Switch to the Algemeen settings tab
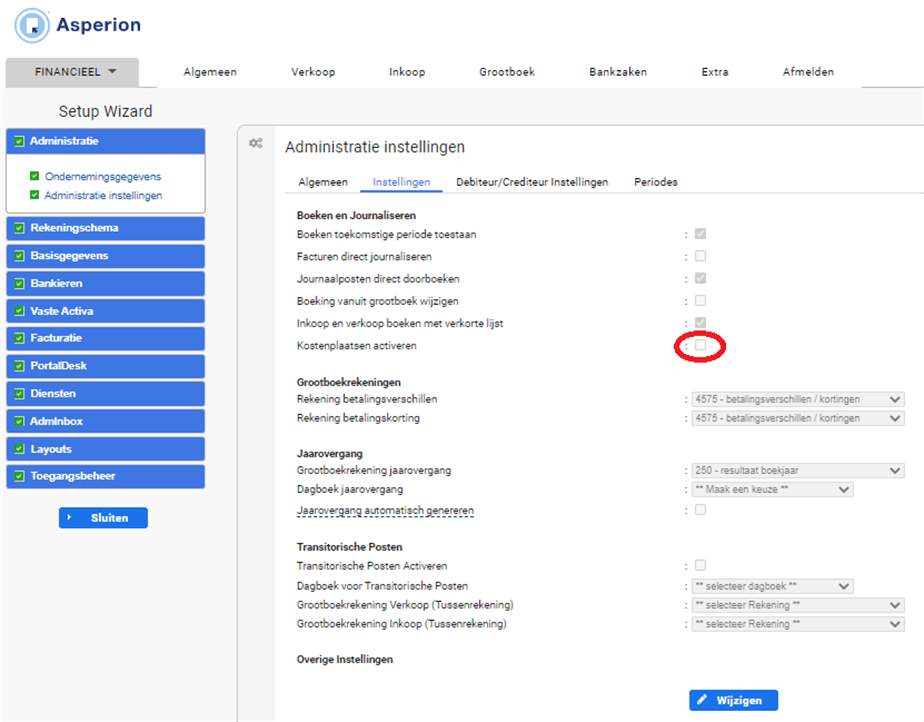Screen dimensions: 924x722 [x=323, y=182]
